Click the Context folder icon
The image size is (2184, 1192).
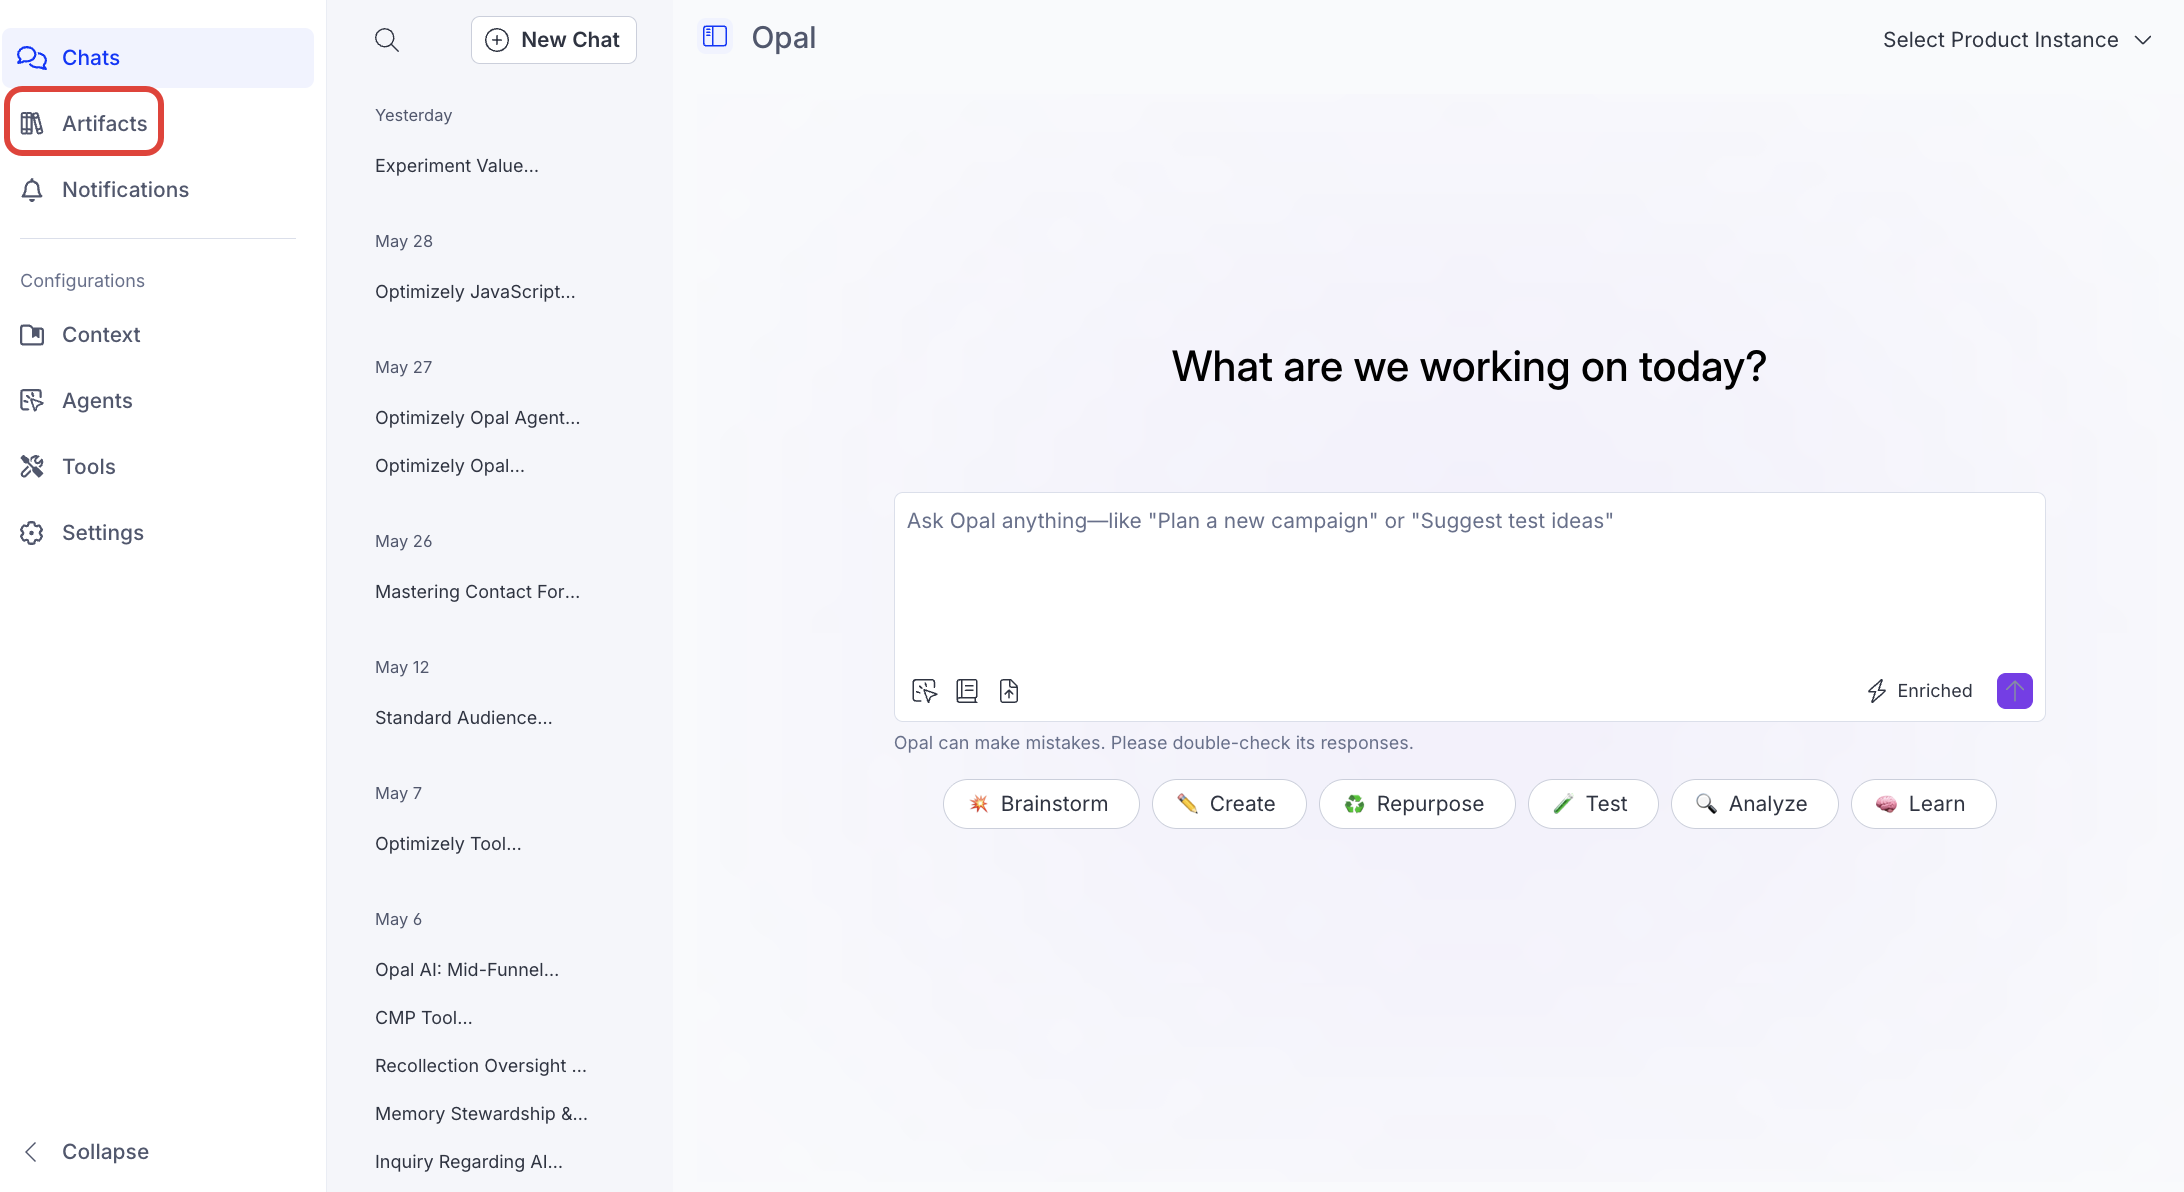[32, 335]
